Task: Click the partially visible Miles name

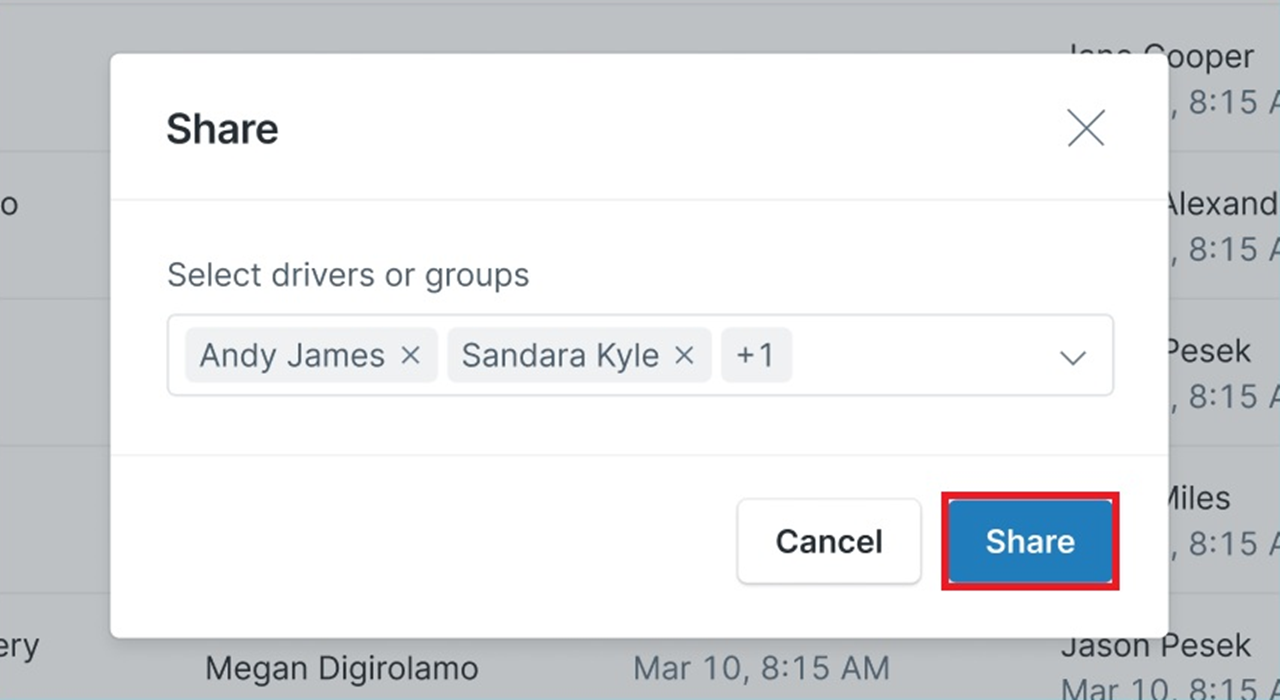Action: pos(1199,498)
